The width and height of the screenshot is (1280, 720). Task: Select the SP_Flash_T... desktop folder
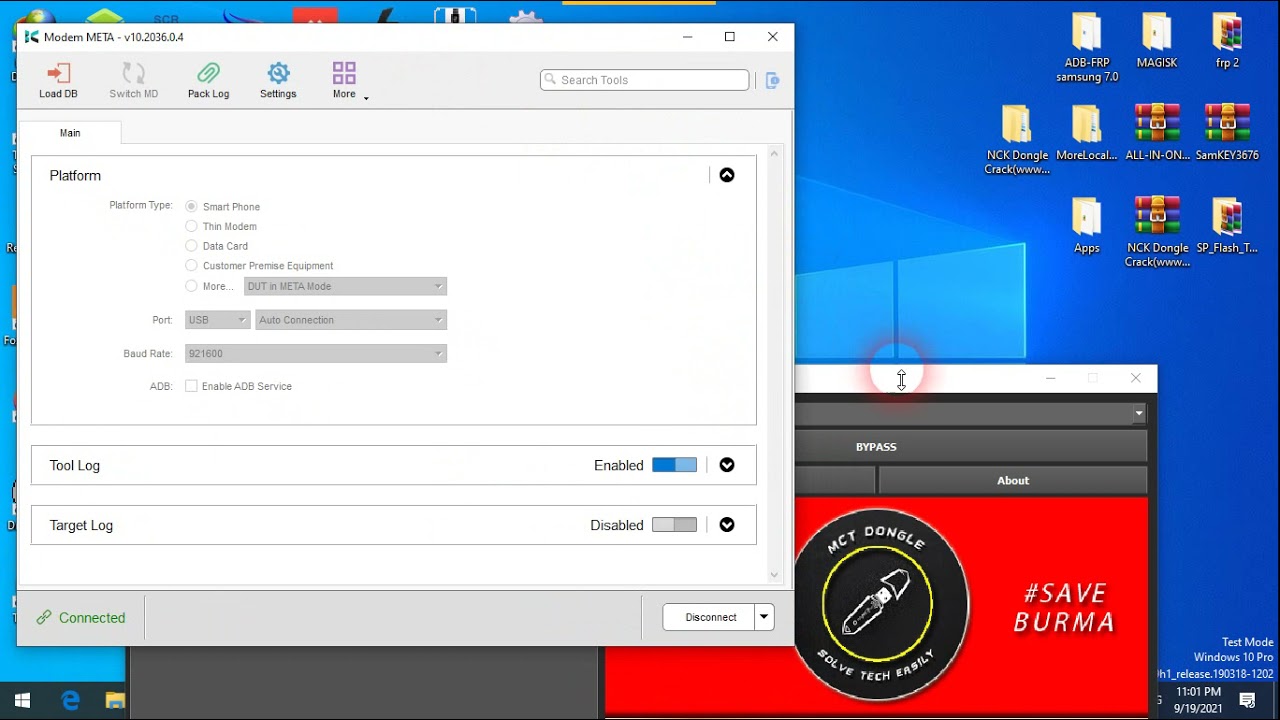[1227, 226]
